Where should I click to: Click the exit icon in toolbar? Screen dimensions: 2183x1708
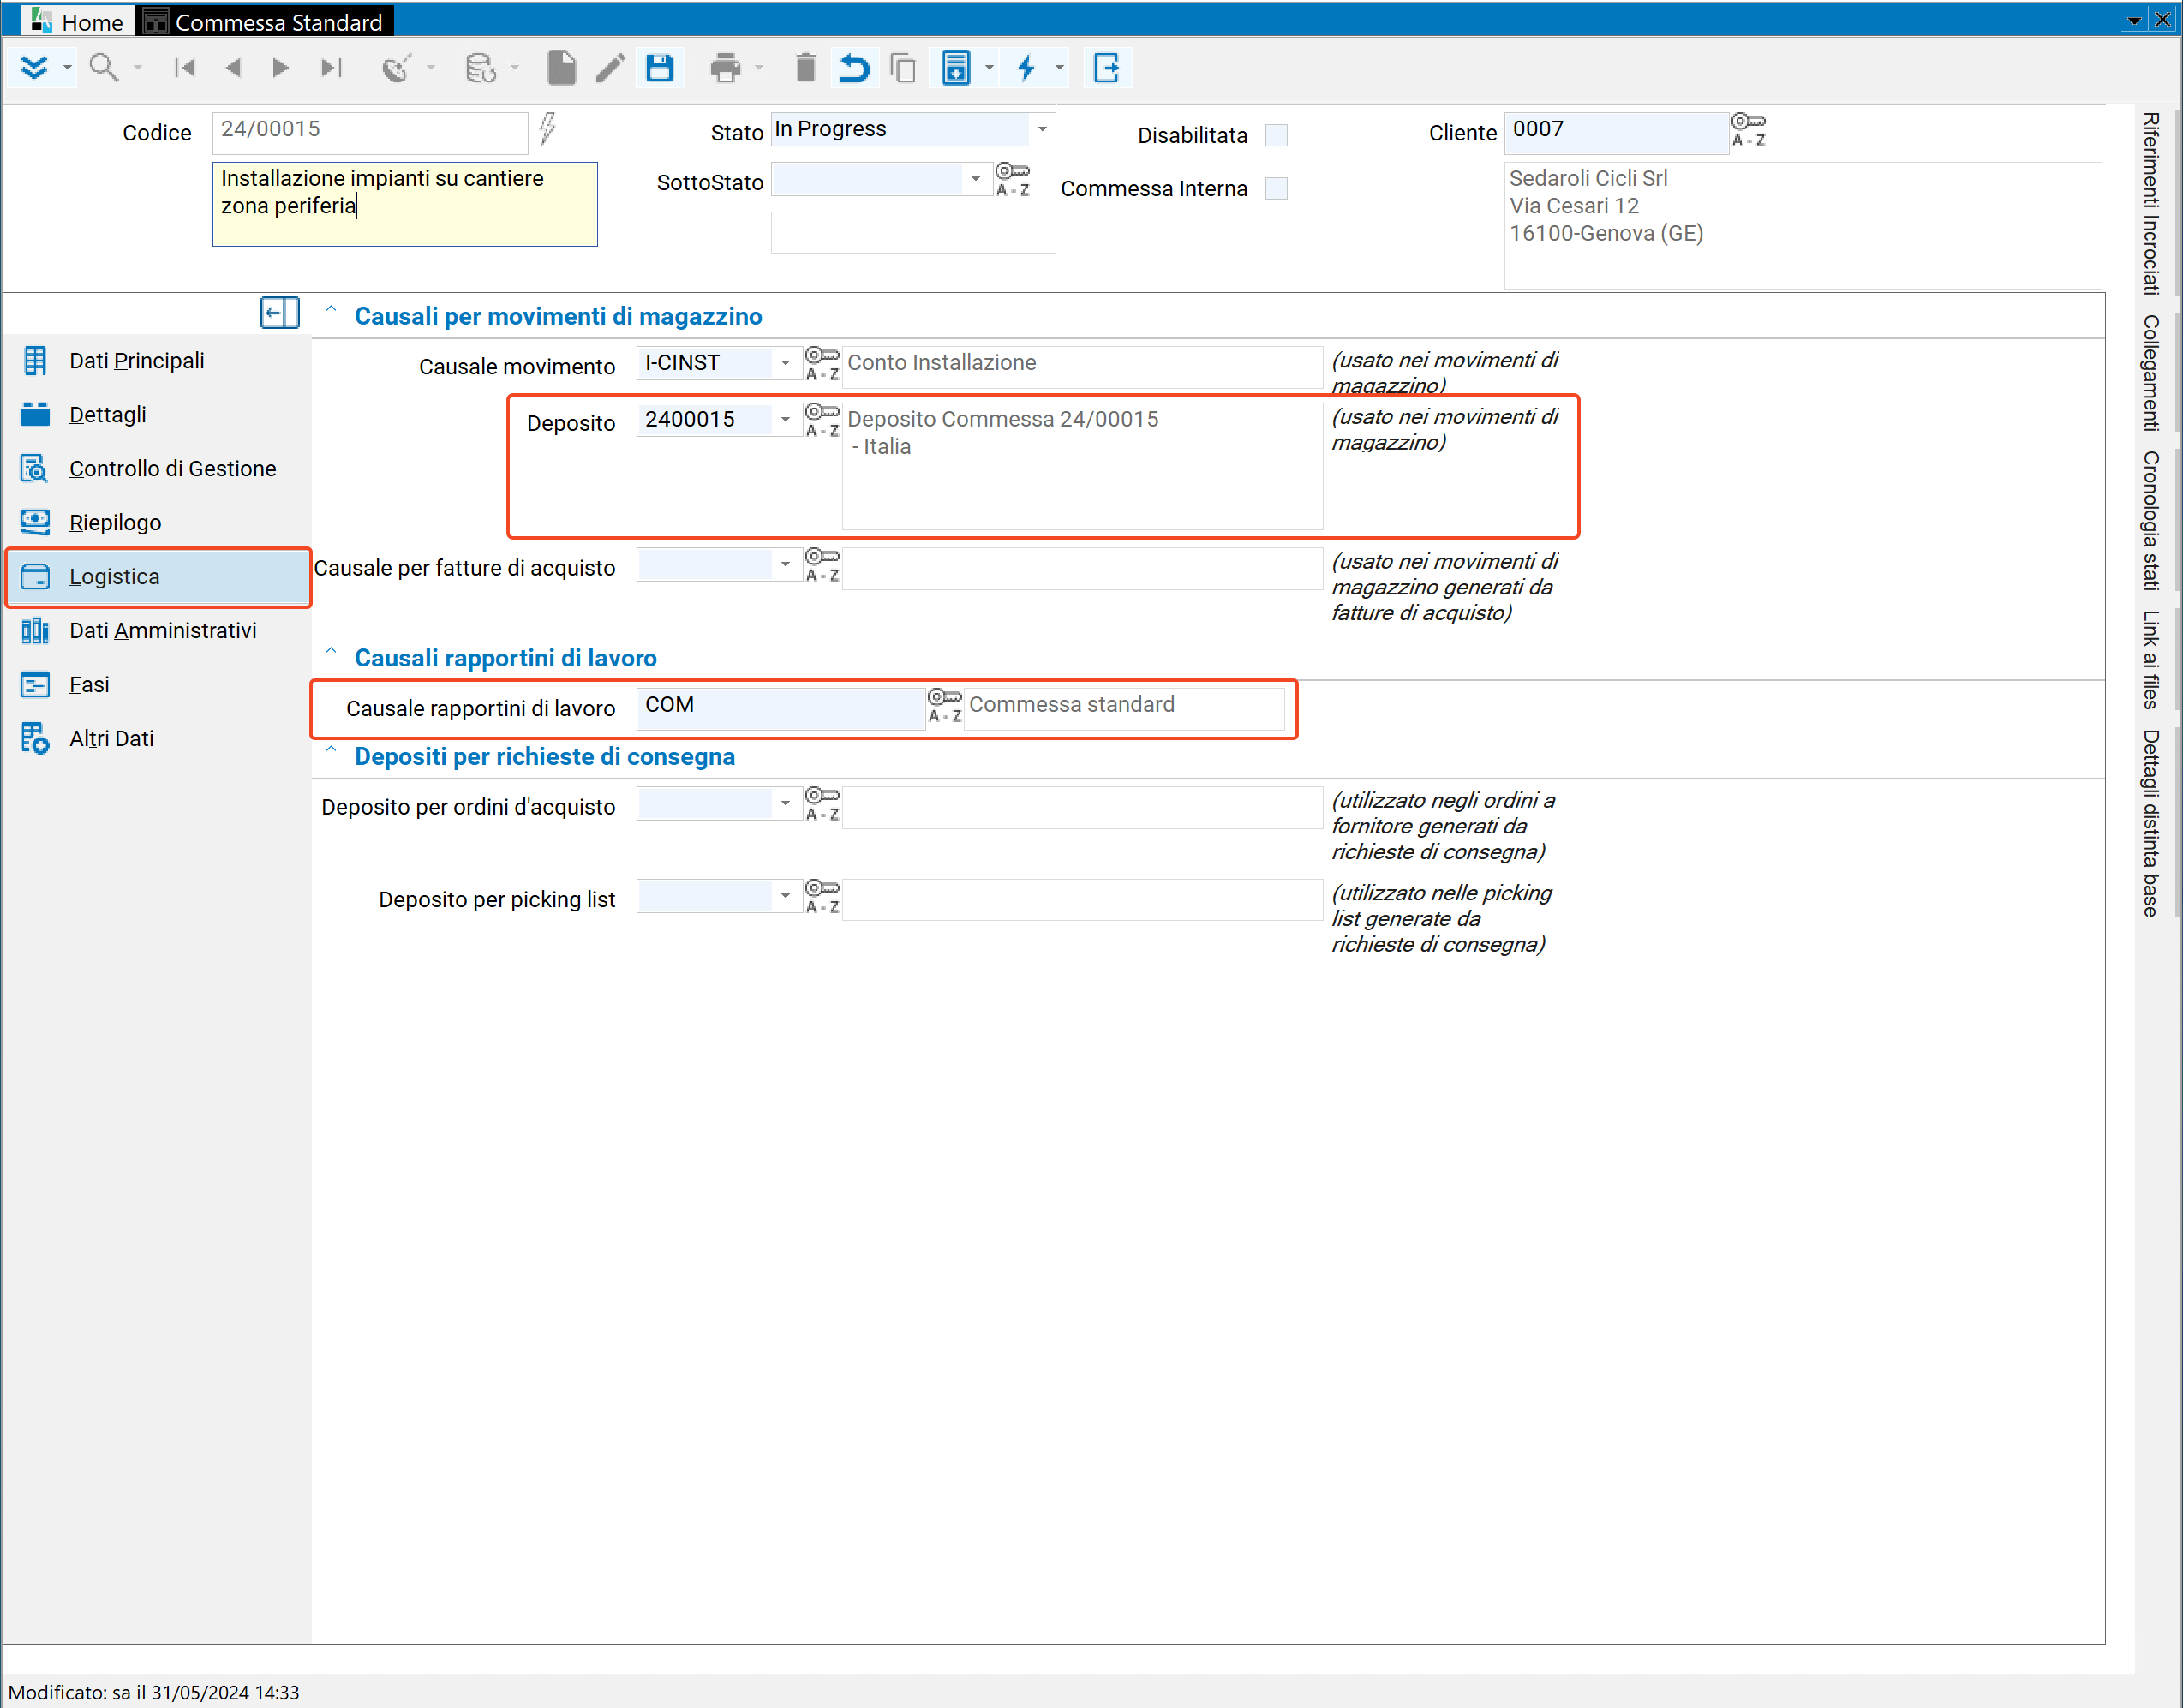1106,68
